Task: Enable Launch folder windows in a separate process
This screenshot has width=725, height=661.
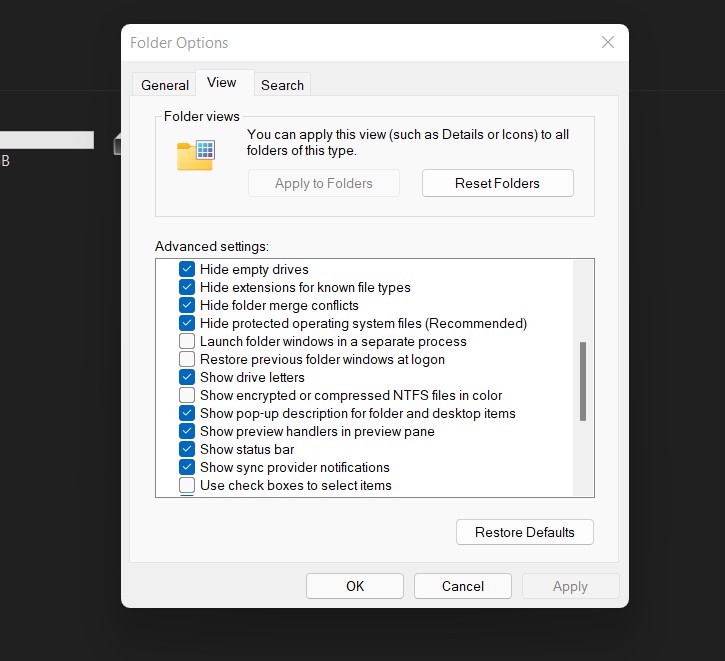Action: click(x=187, y=341)
